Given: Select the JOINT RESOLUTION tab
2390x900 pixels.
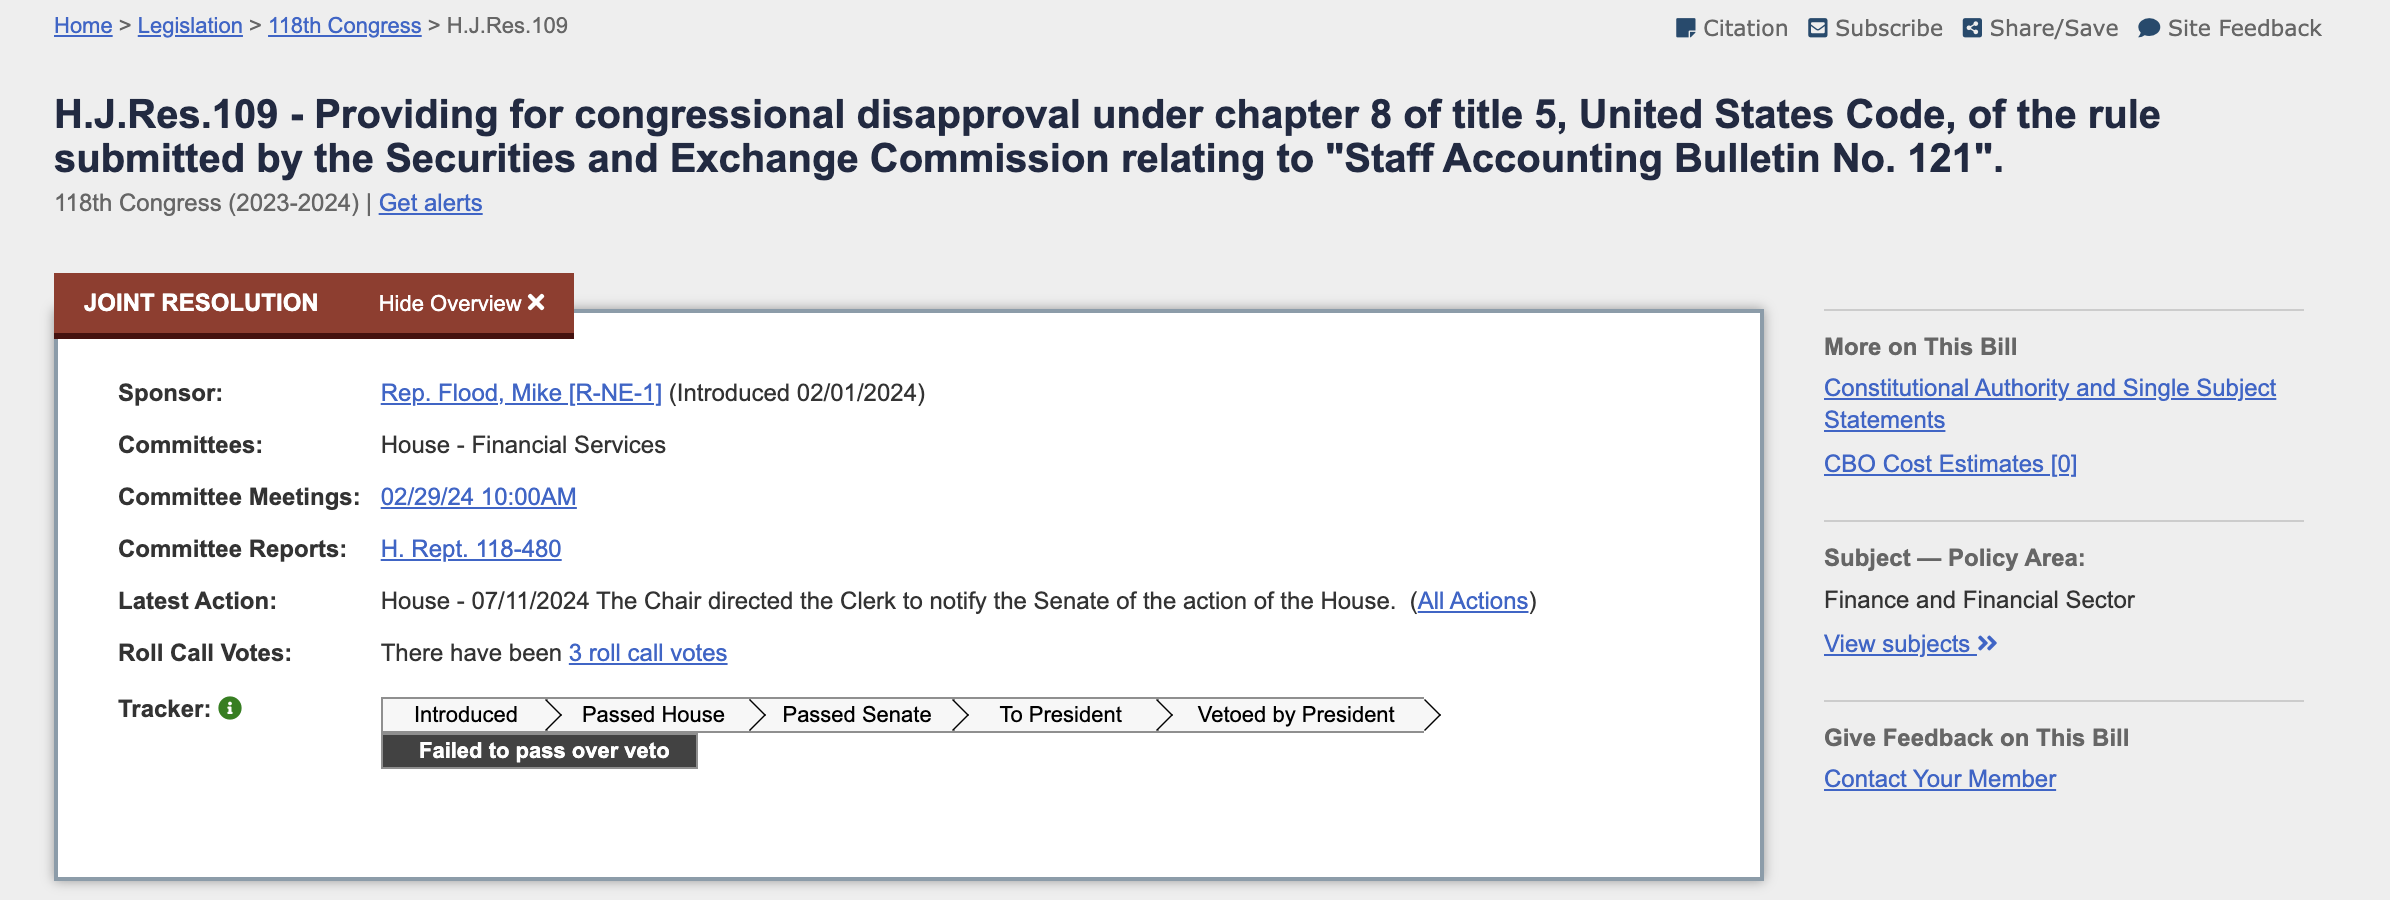Looking at the screenshot, I should pyautogui.click(x=201, y=303).
